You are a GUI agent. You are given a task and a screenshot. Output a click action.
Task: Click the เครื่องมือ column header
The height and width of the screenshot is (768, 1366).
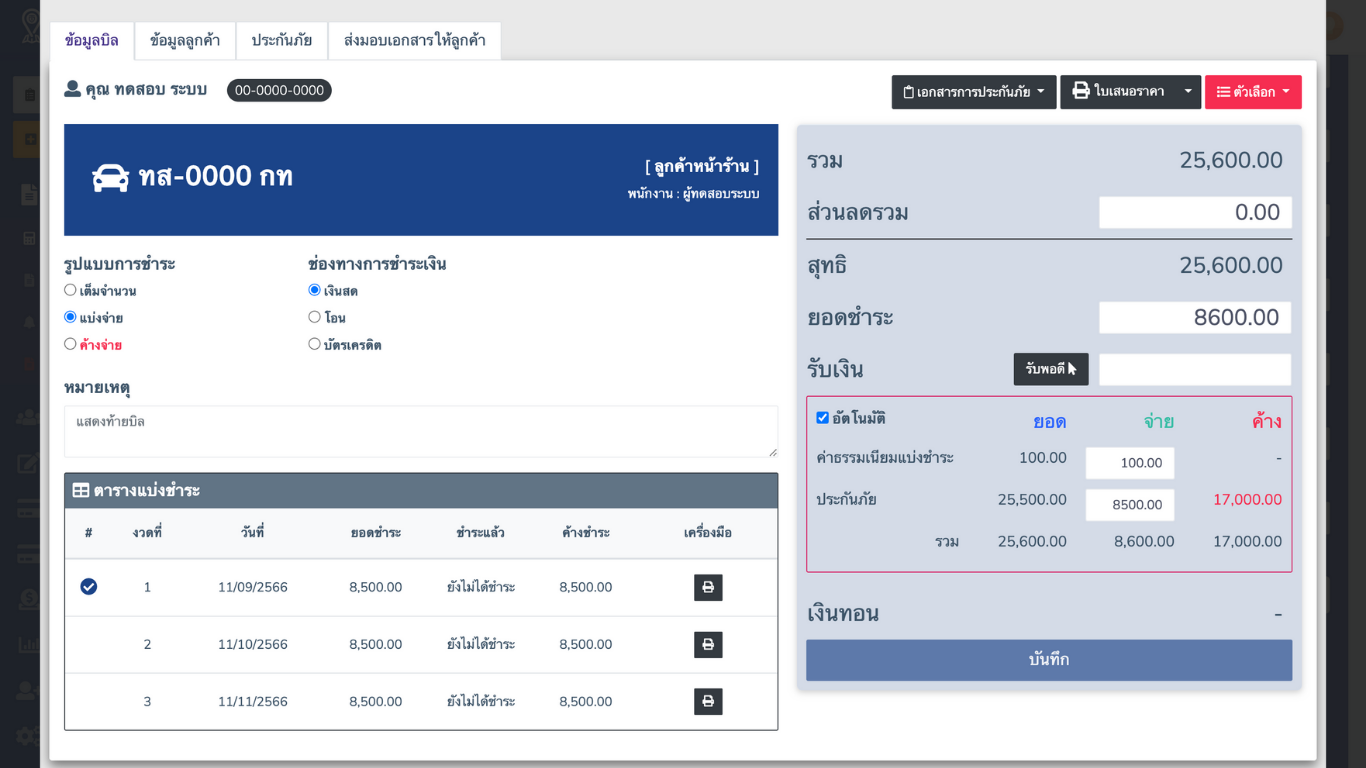tap(708, 533)
